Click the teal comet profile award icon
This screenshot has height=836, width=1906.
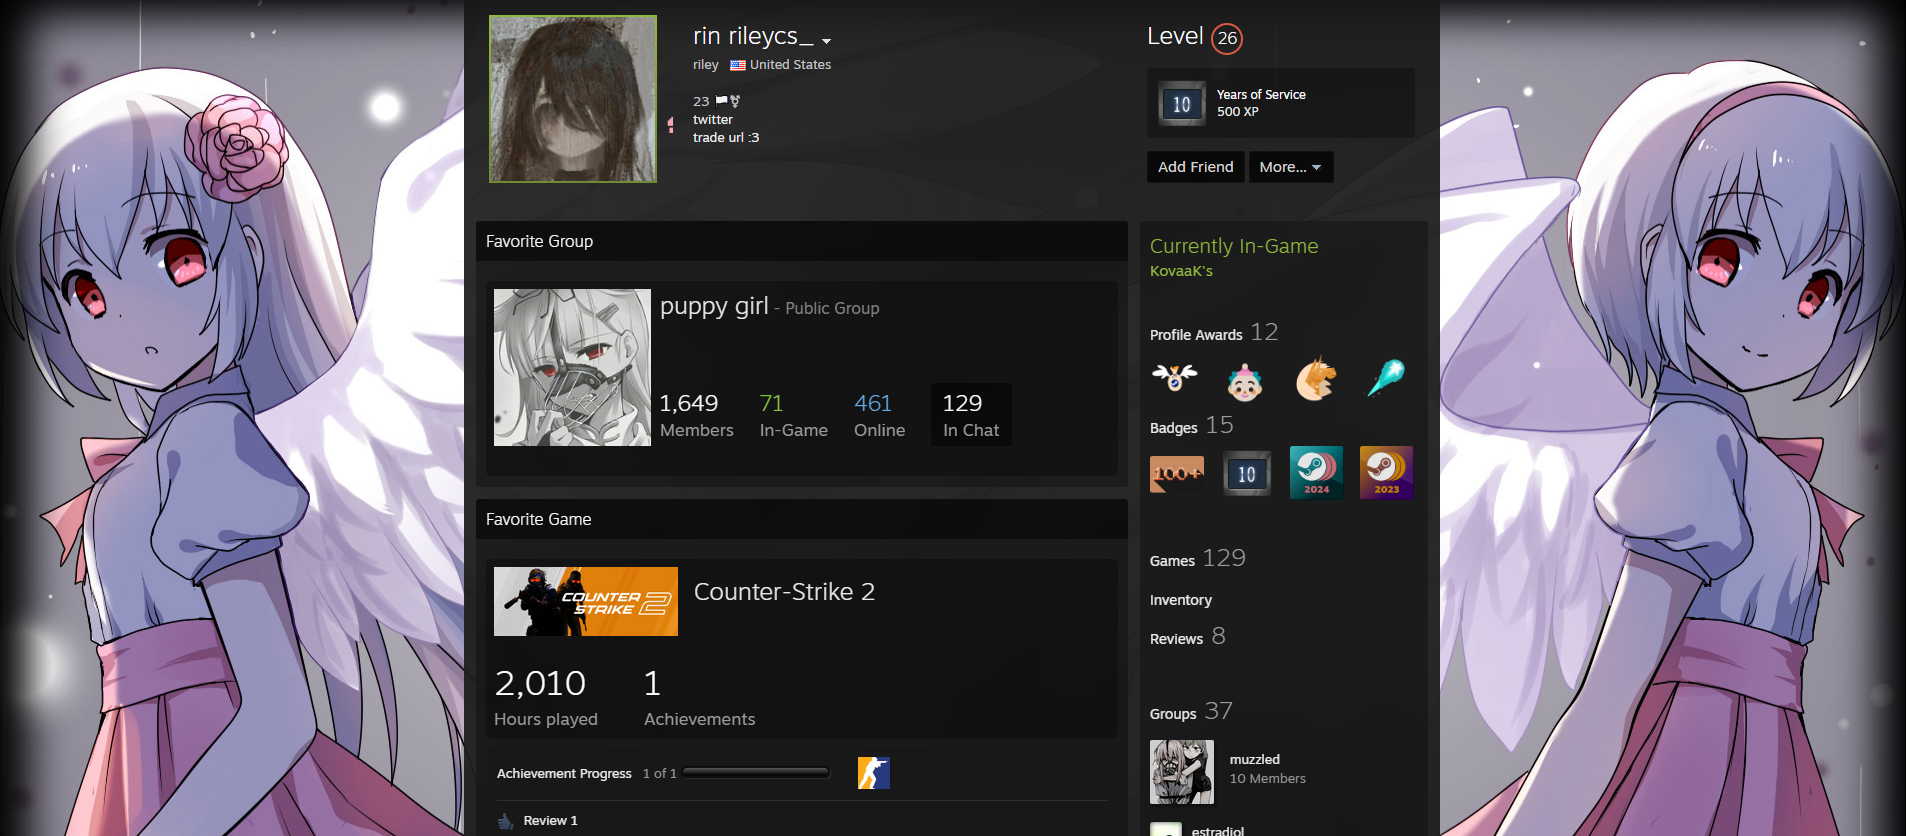pos(1386,378)
